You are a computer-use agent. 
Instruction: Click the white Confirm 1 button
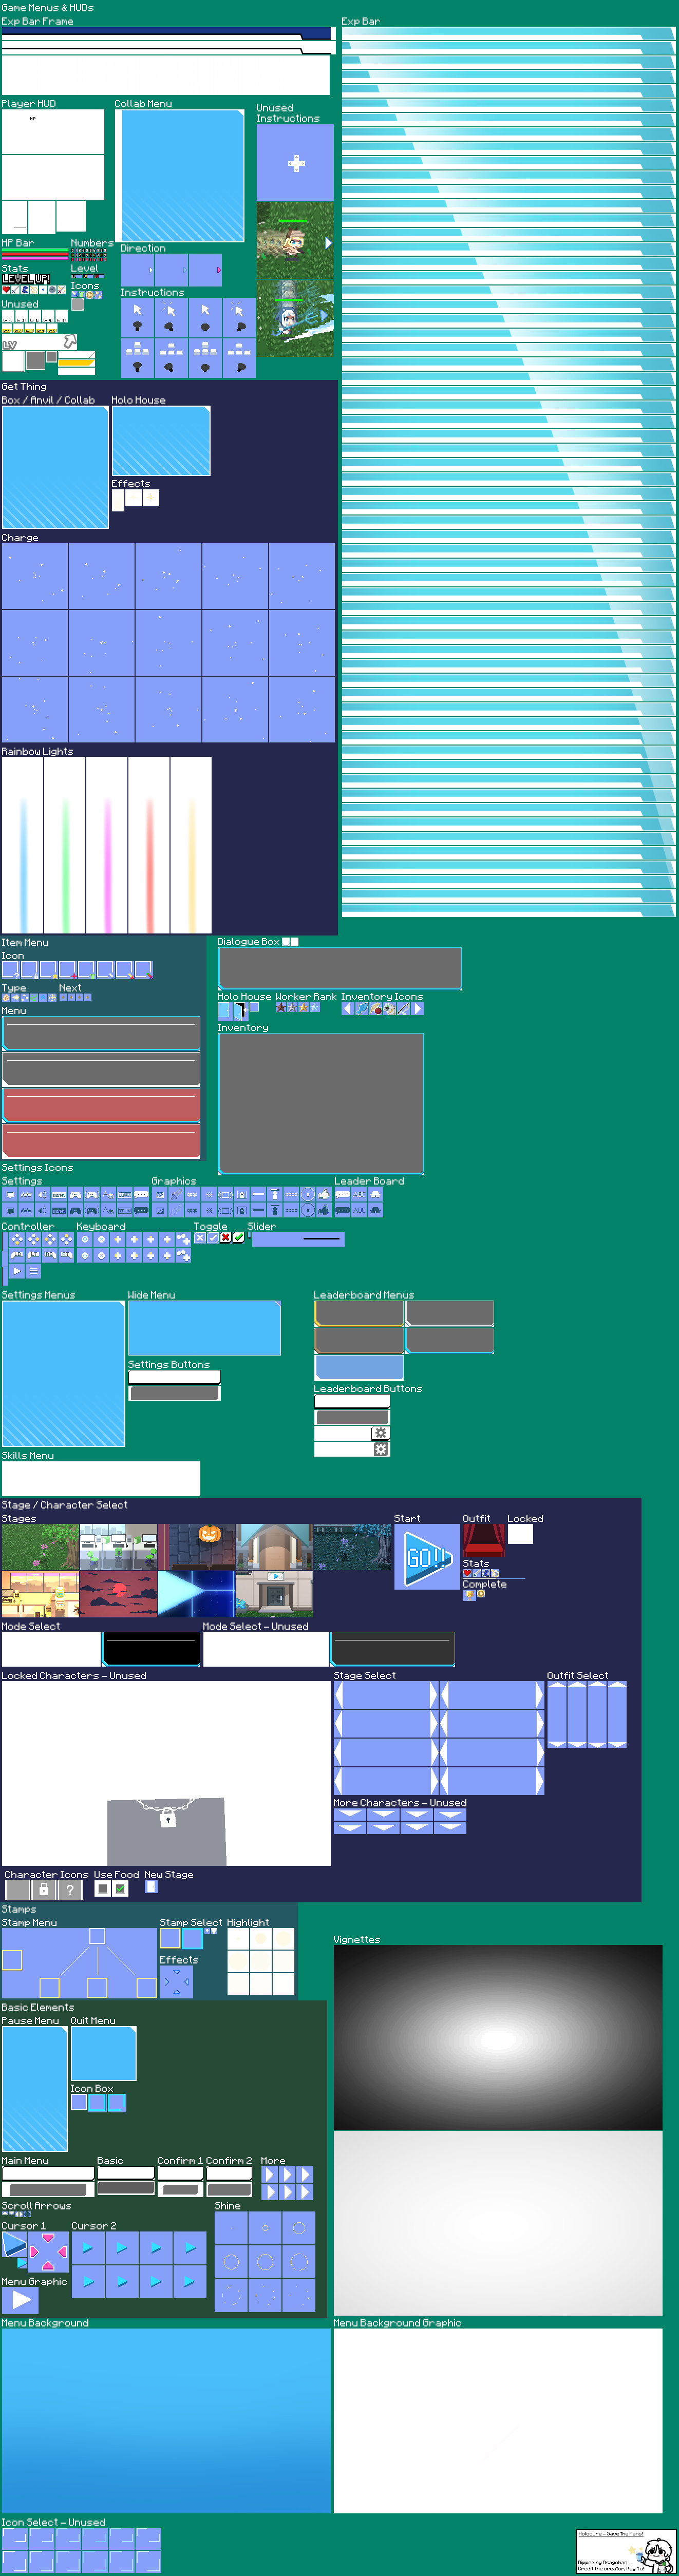181,2173
